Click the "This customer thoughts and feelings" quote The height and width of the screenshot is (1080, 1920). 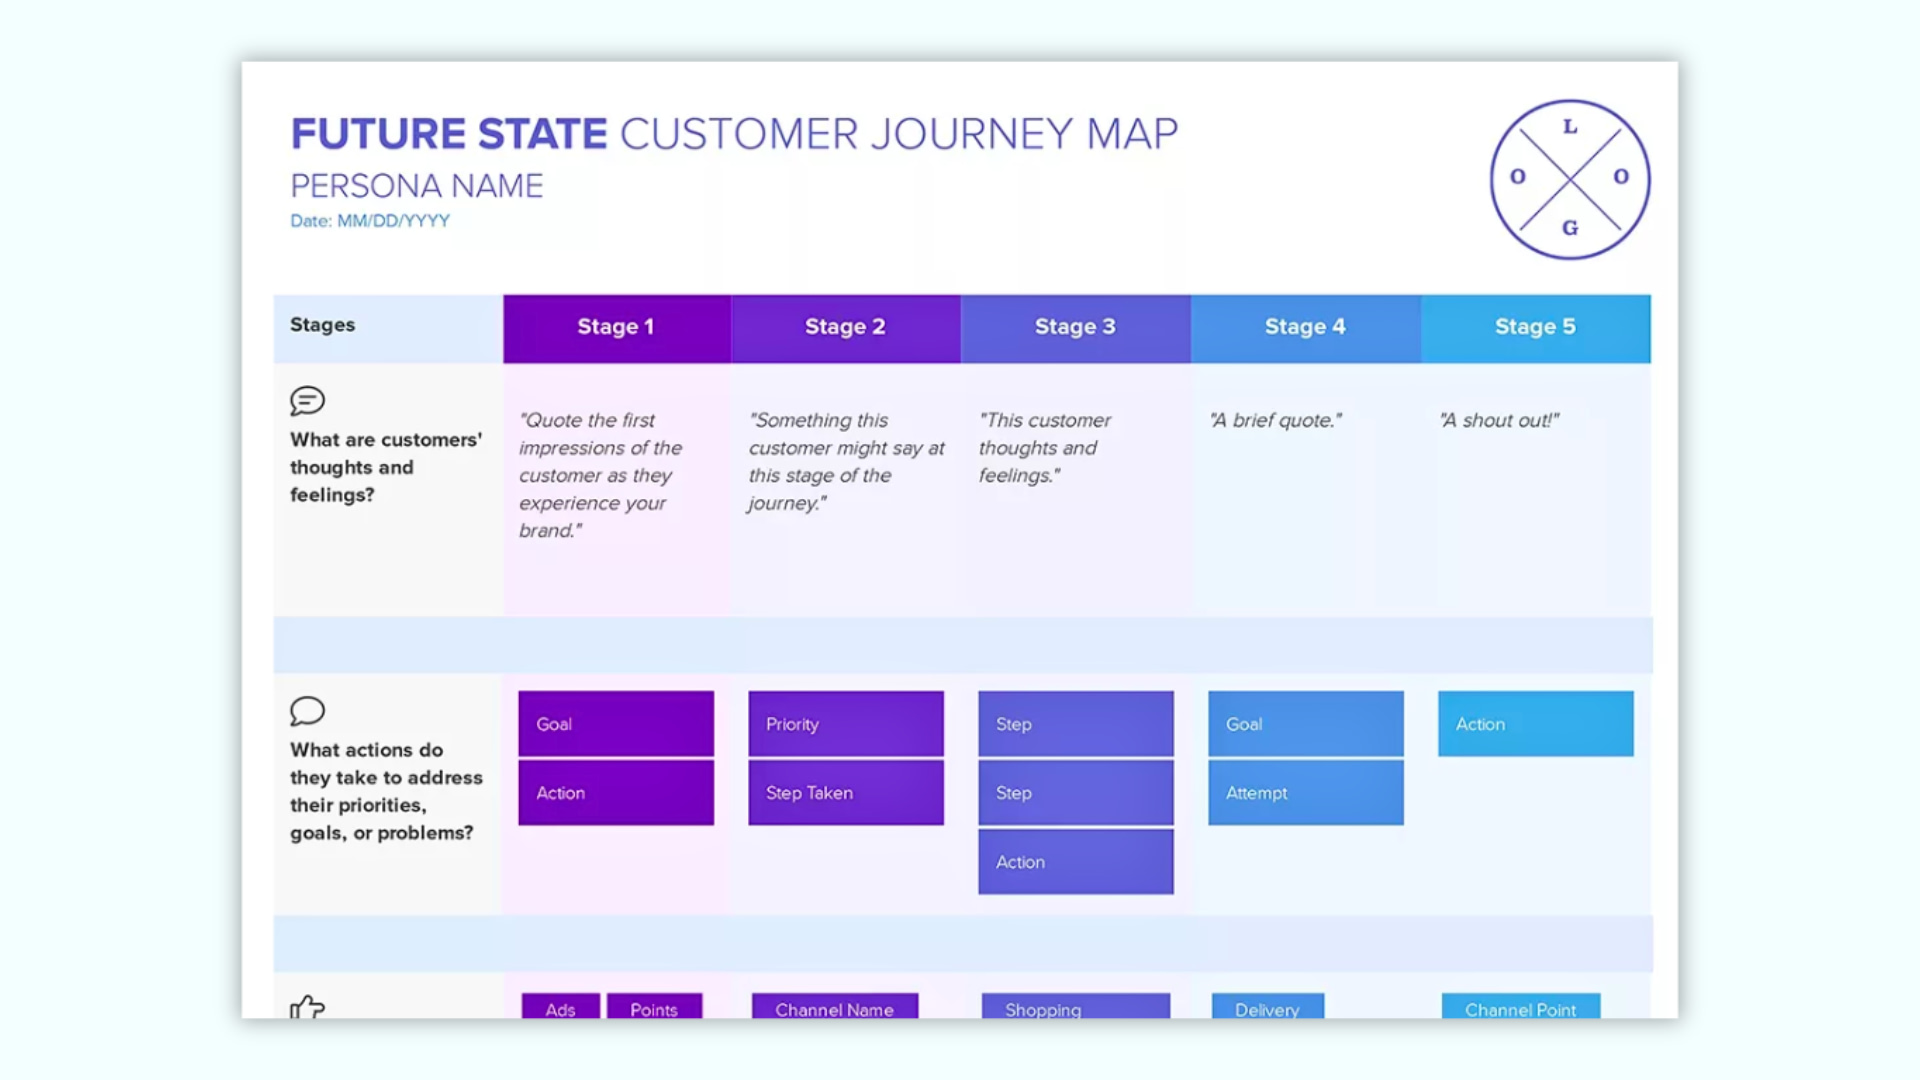pyautogui.click(x=1045, y=447)
